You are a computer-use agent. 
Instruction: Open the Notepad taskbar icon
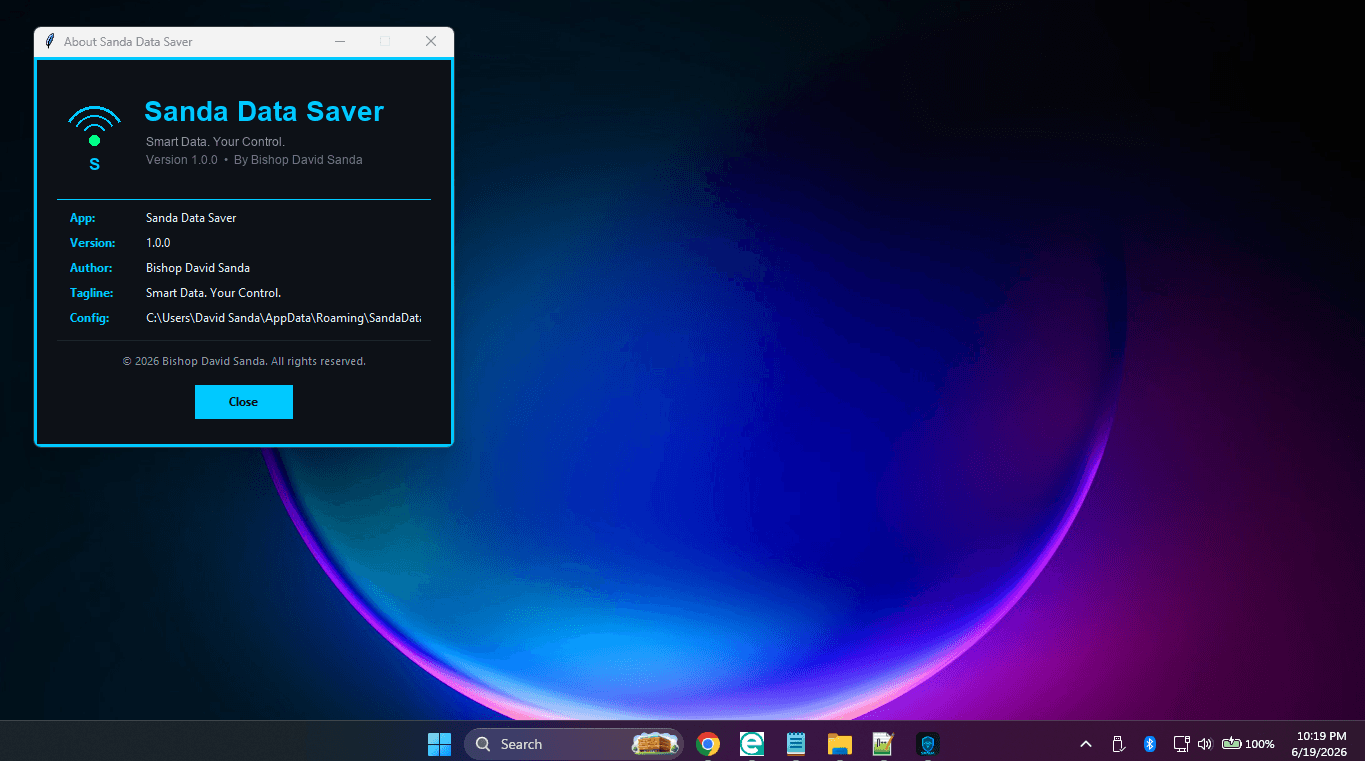click(796, 744)
